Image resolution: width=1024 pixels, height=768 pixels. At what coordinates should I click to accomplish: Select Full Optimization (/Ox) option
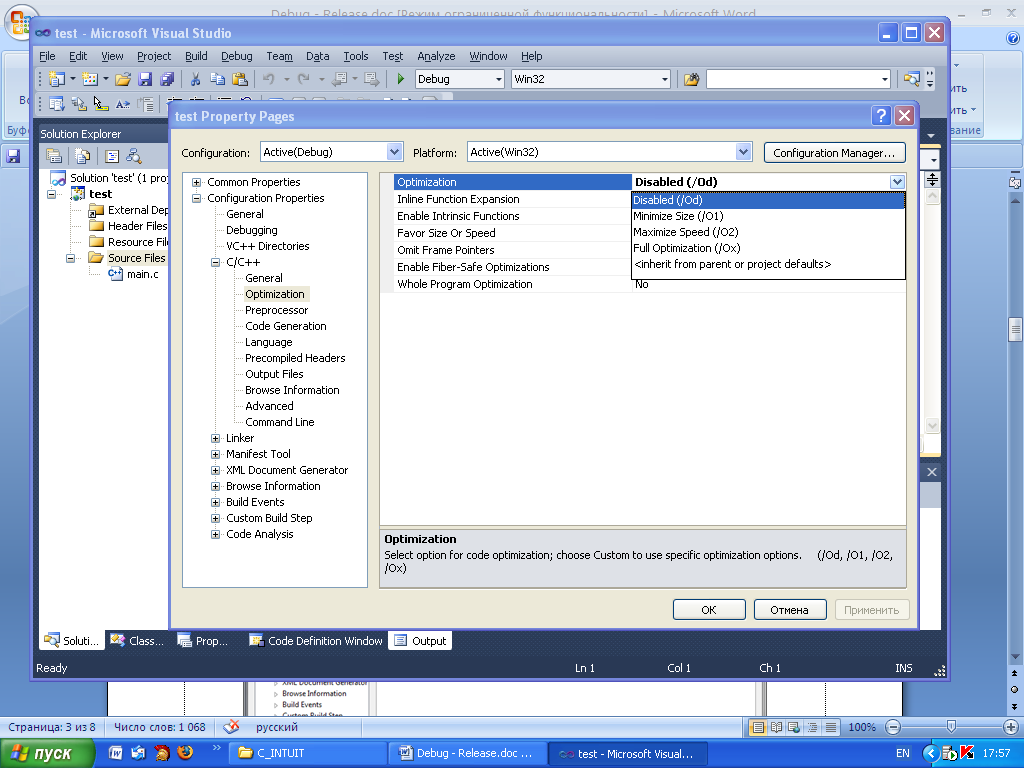pos(768,248)
